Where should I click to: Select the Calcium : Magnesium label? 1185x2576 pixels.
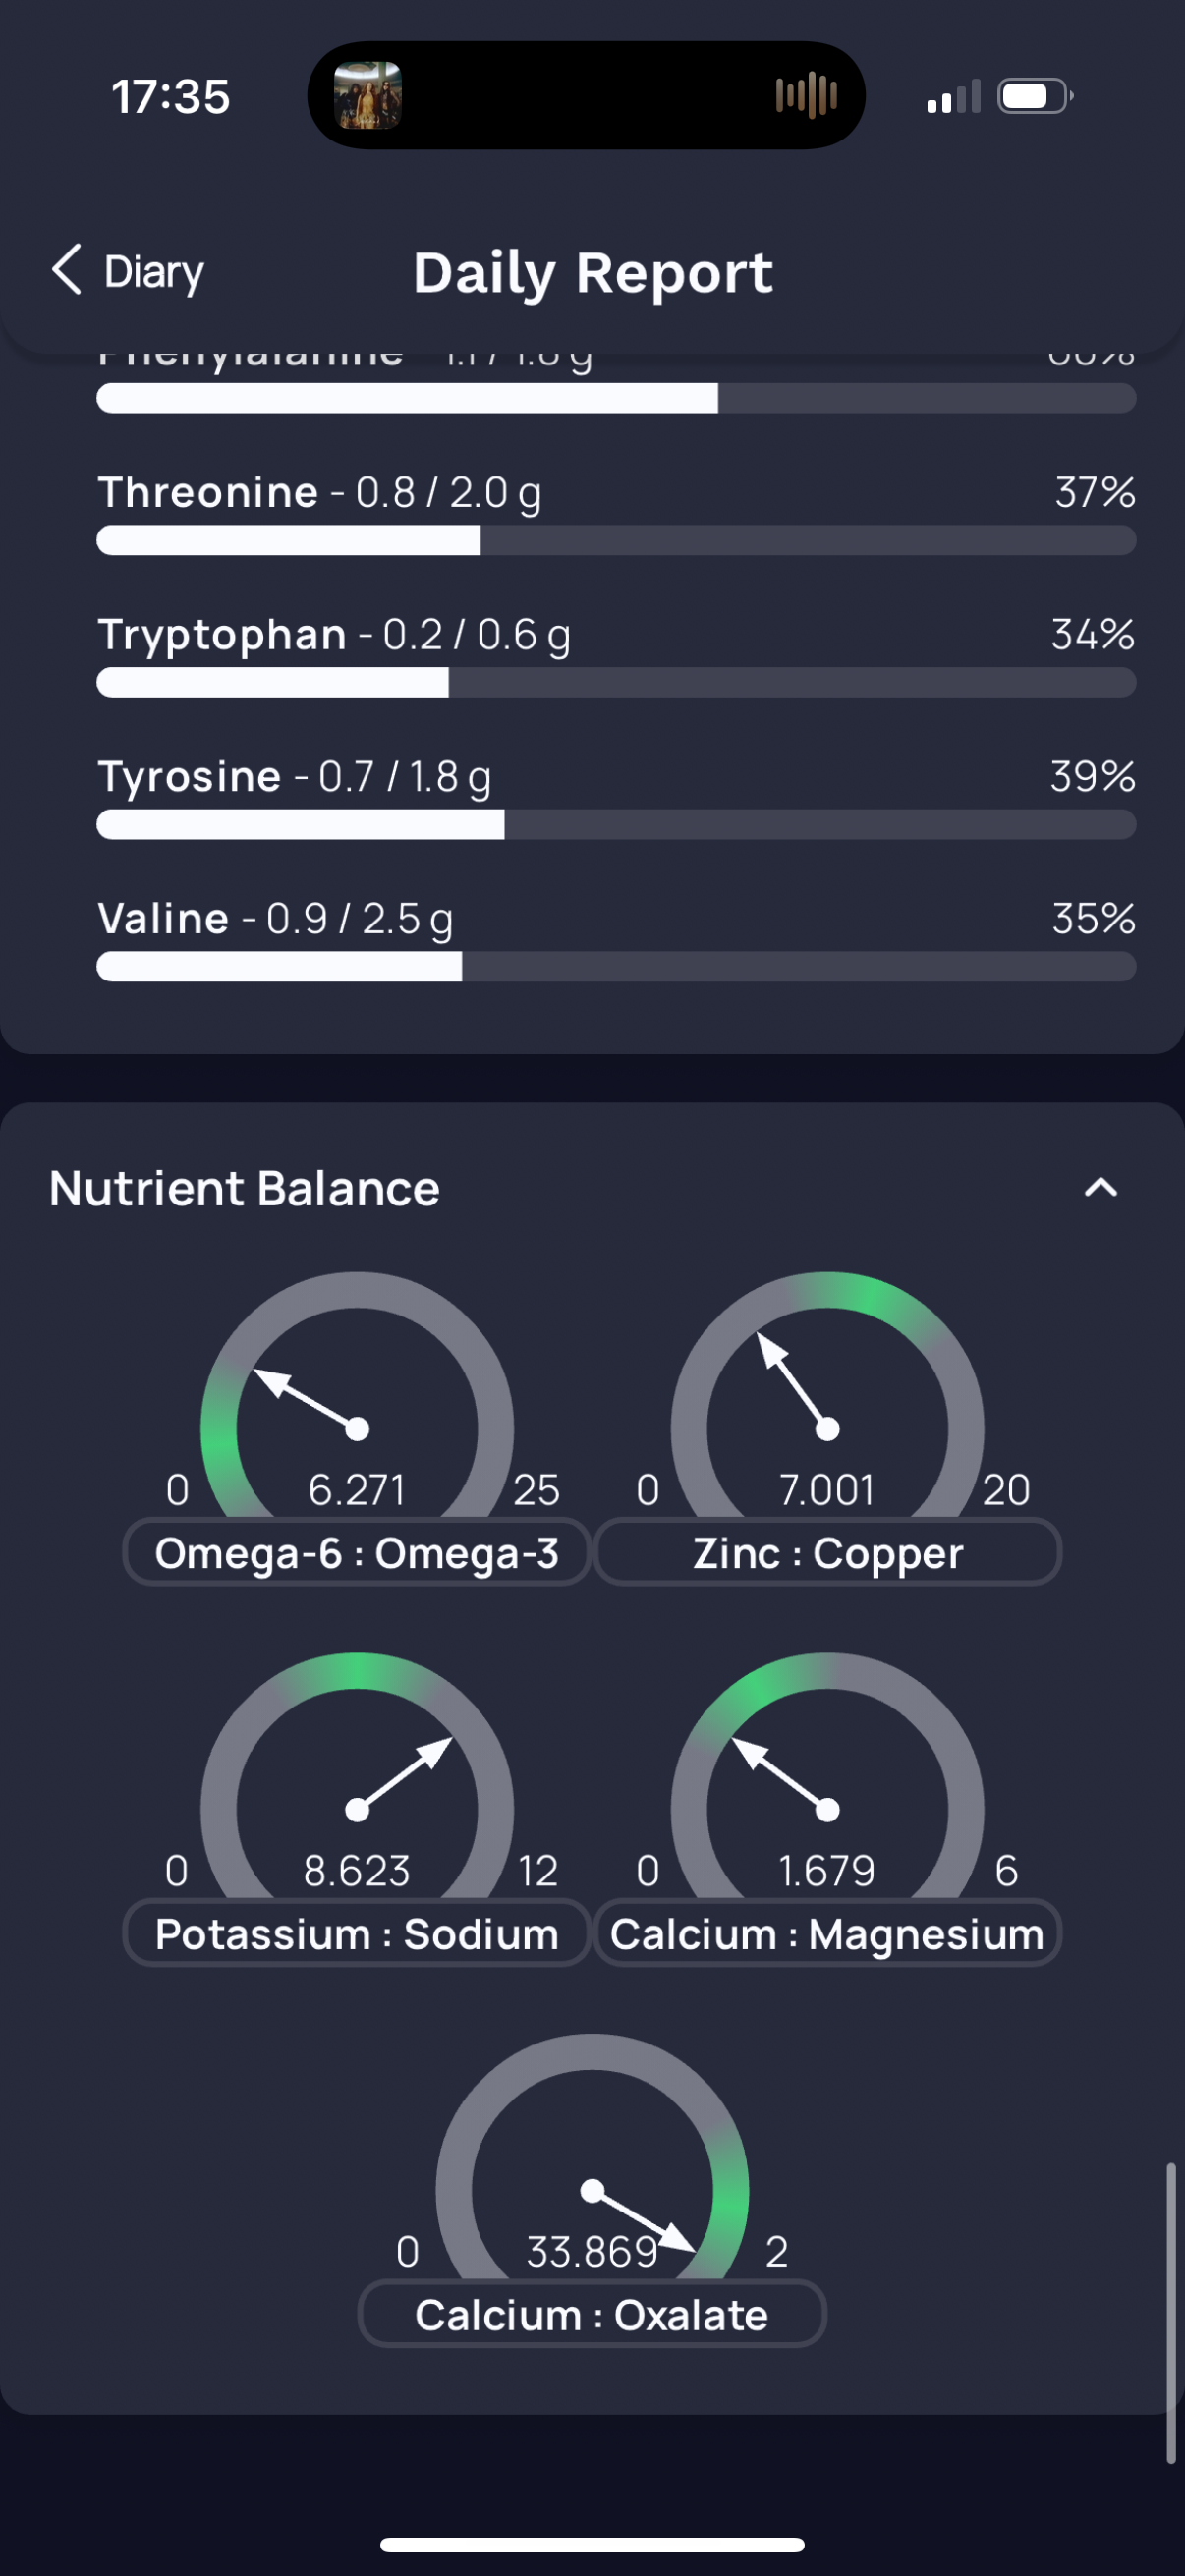(828, 1934)
